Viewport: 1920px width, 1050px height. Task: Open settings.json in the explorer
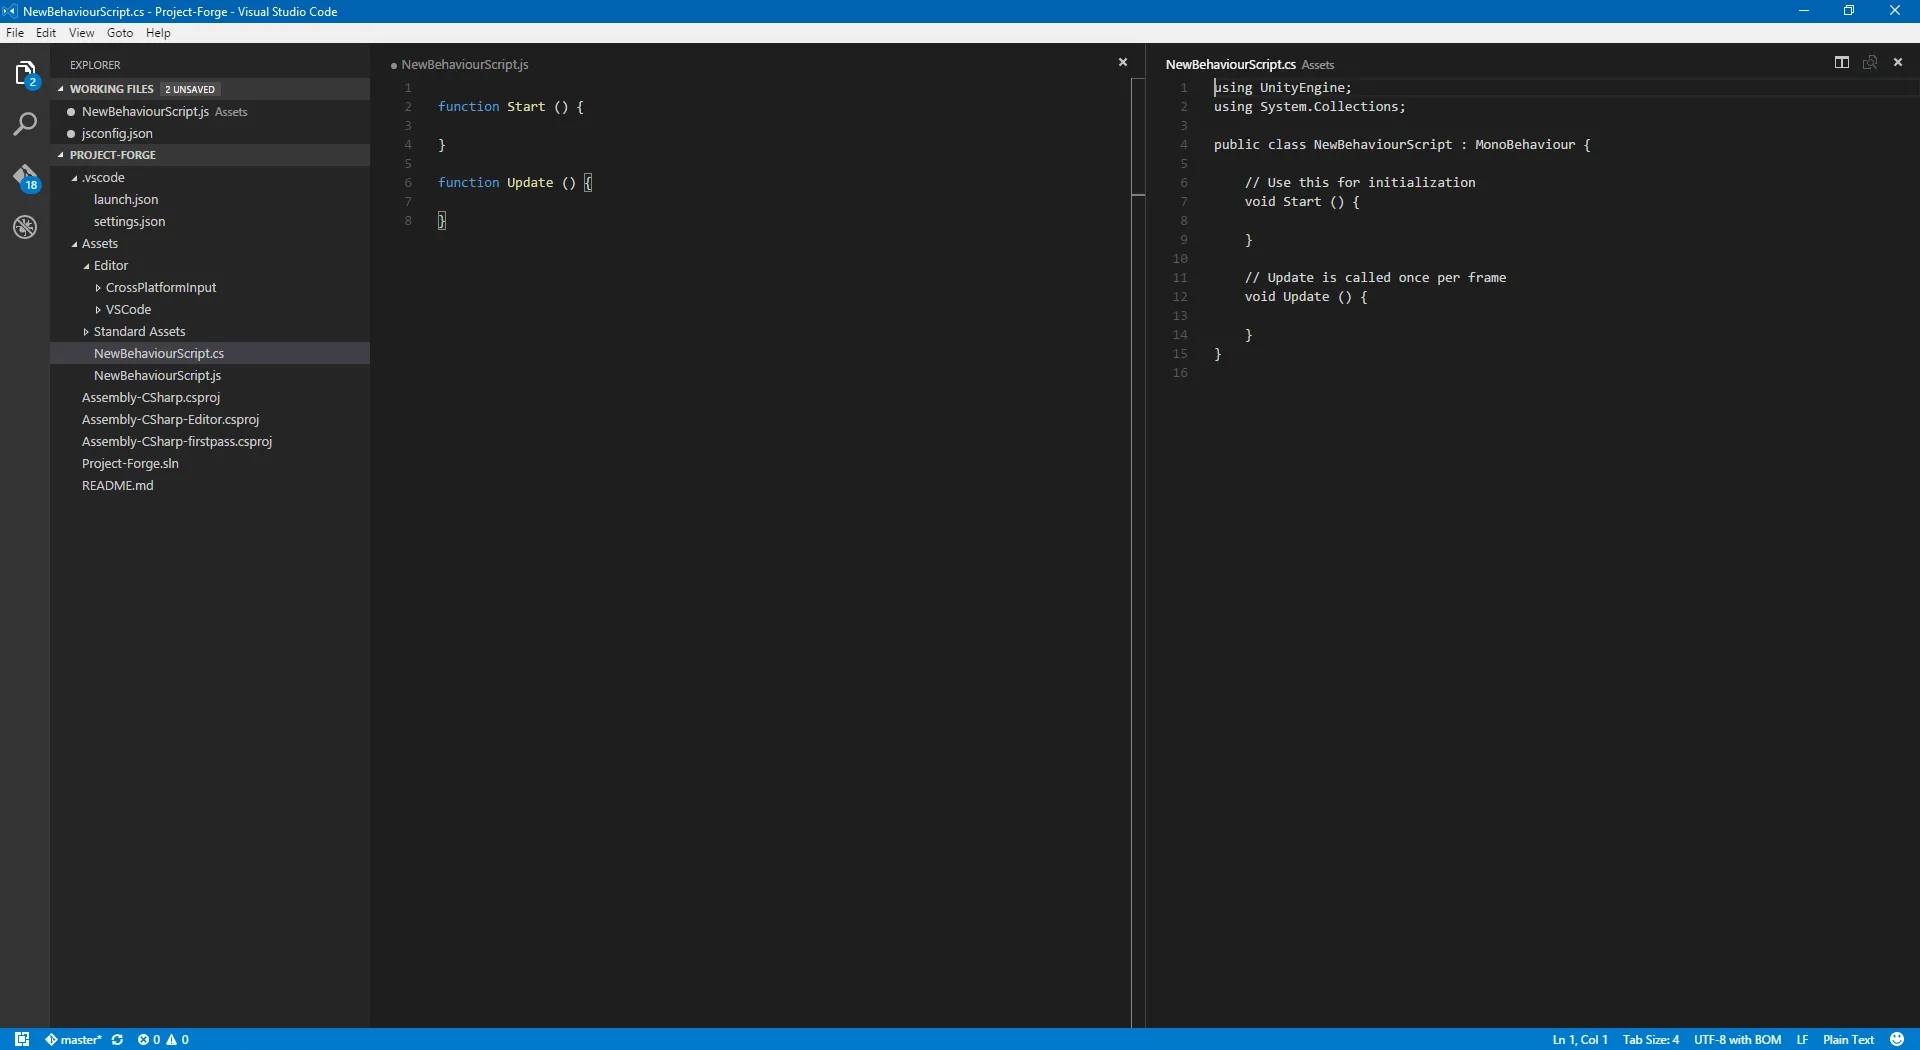(210, 221)
